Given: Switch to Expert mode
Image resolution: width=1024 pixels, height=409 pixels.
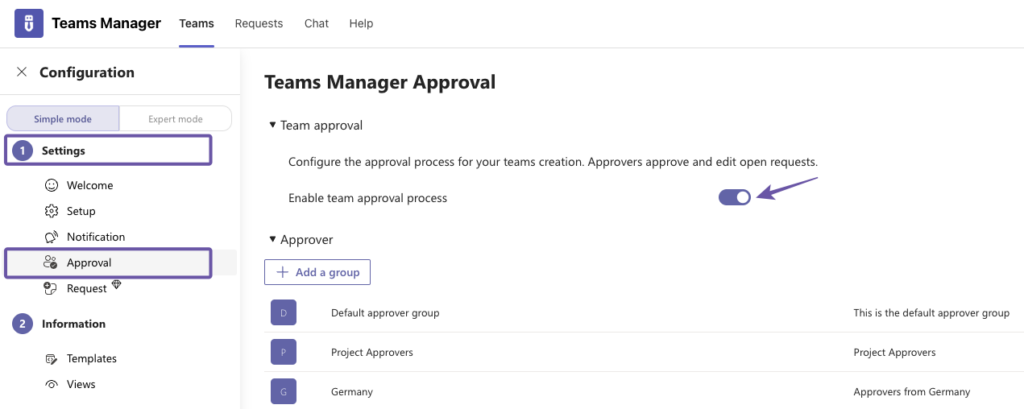Looking at the screenshot, I should tap(175, 119).
